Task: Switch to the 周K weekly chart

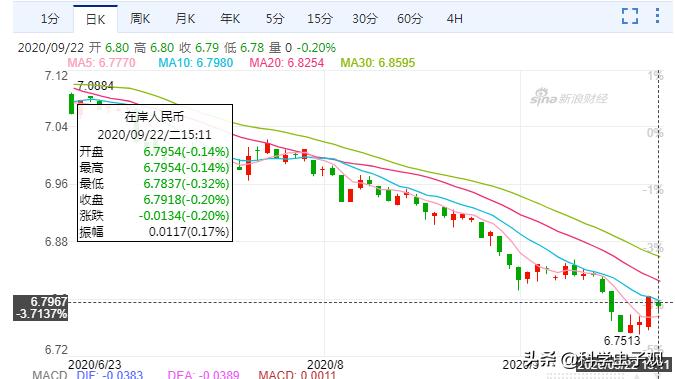Action: 140,19
